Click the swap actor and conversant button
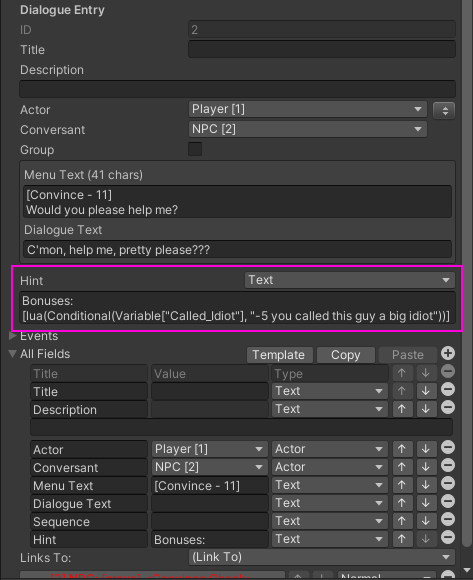This screenshot has width=473, height=580. (x=445, y=110)
